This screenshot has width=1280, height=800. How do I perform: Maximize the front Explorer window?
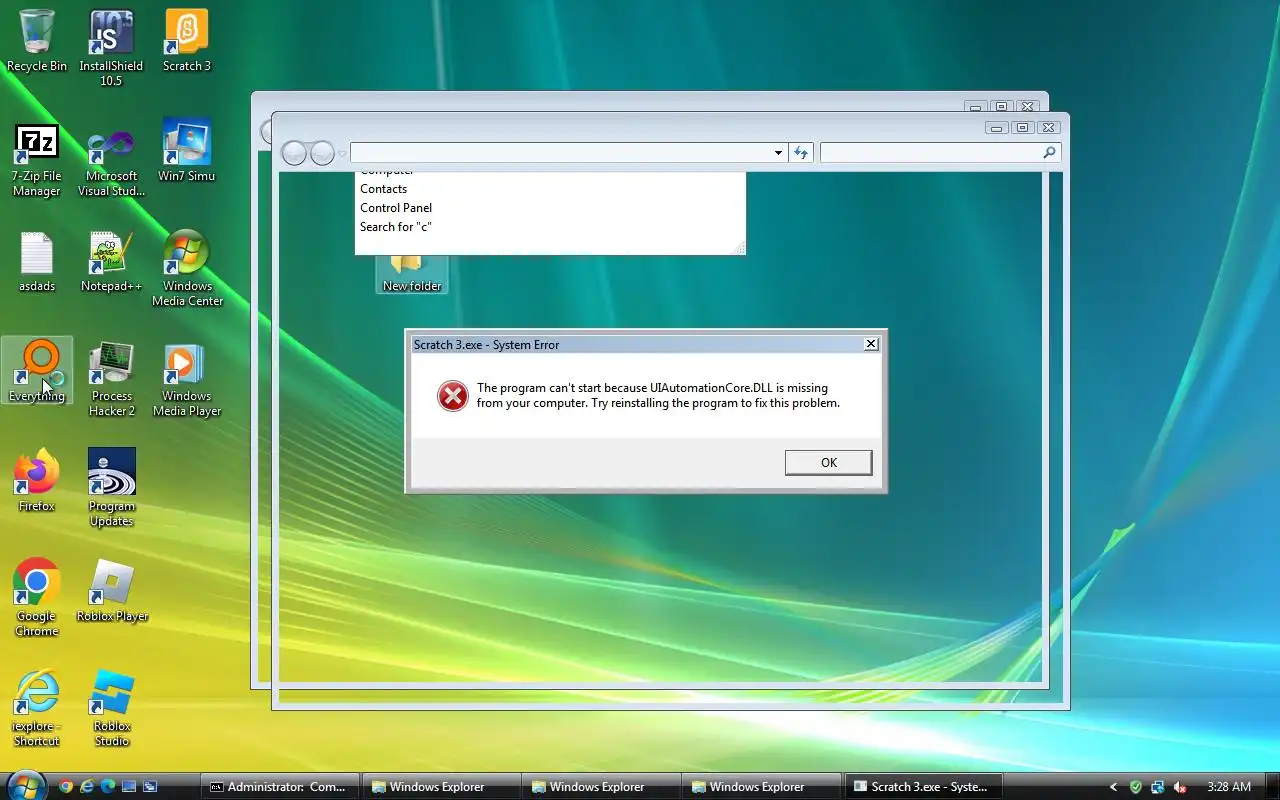[x=1022, y=127]
